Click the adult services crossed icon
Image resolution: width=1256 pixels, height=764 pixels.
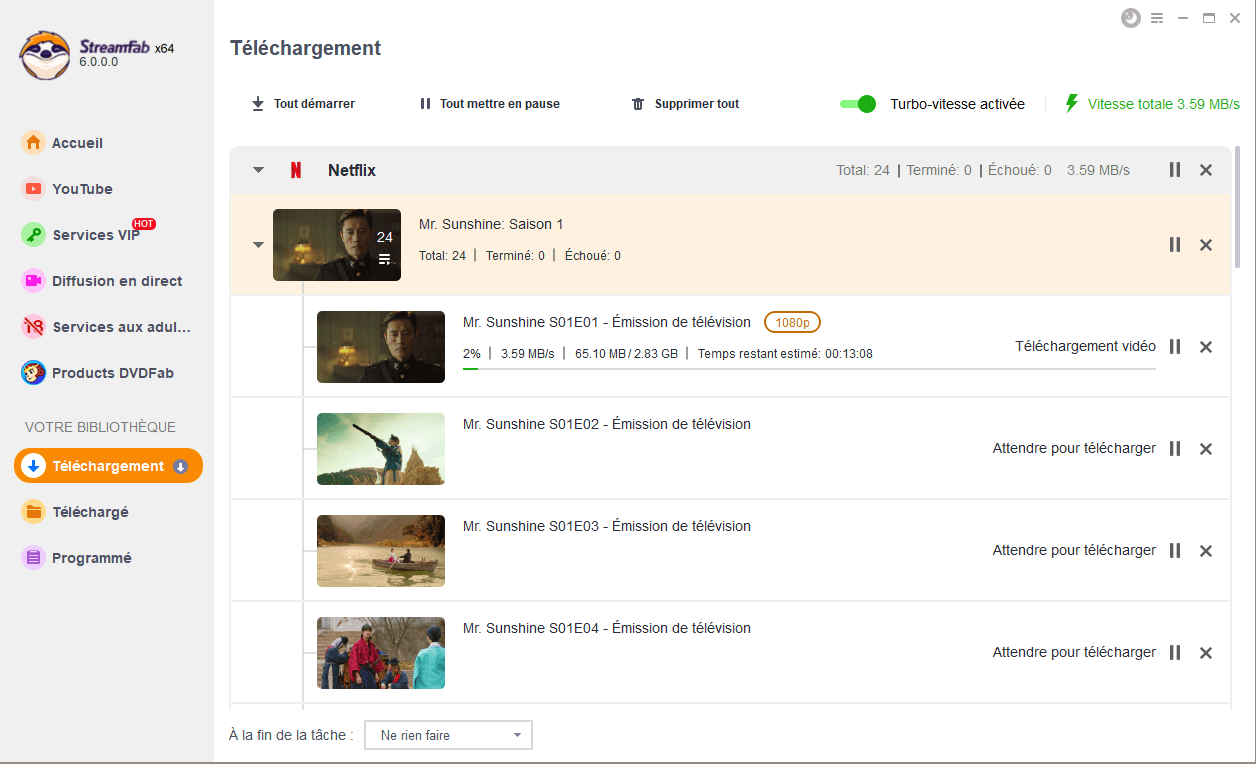pos(34,327)
